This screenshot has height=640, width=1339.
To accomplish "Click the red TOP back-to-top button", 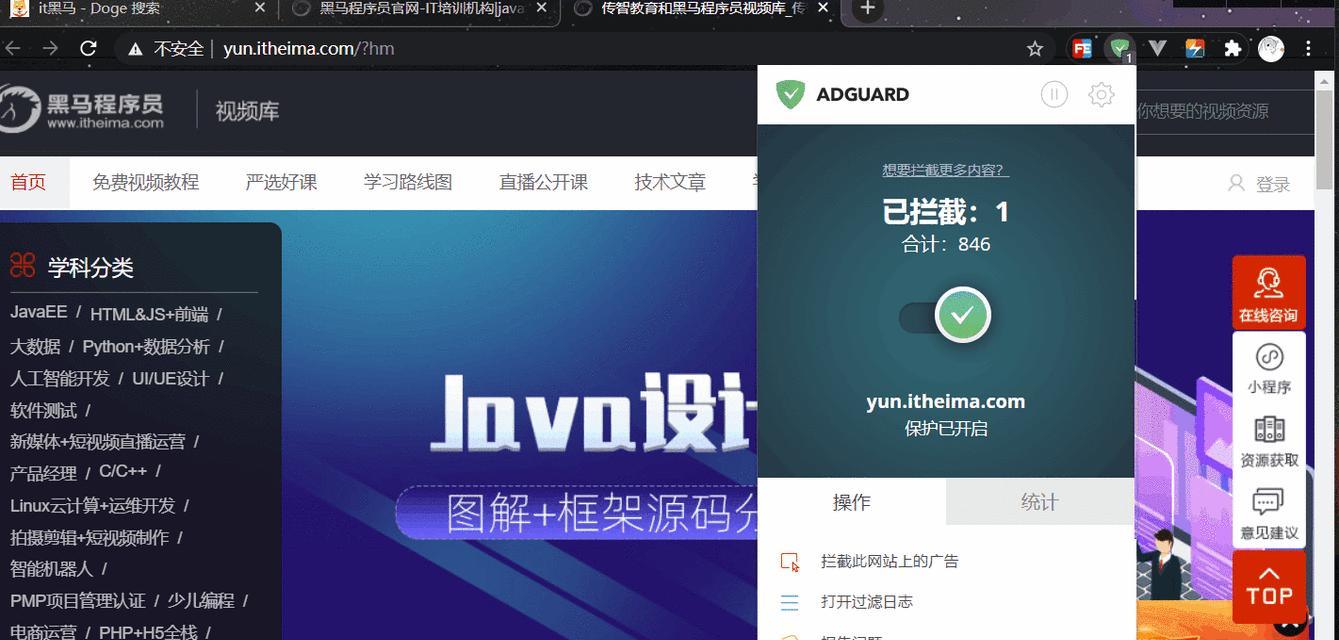I will pos(1269,587).
